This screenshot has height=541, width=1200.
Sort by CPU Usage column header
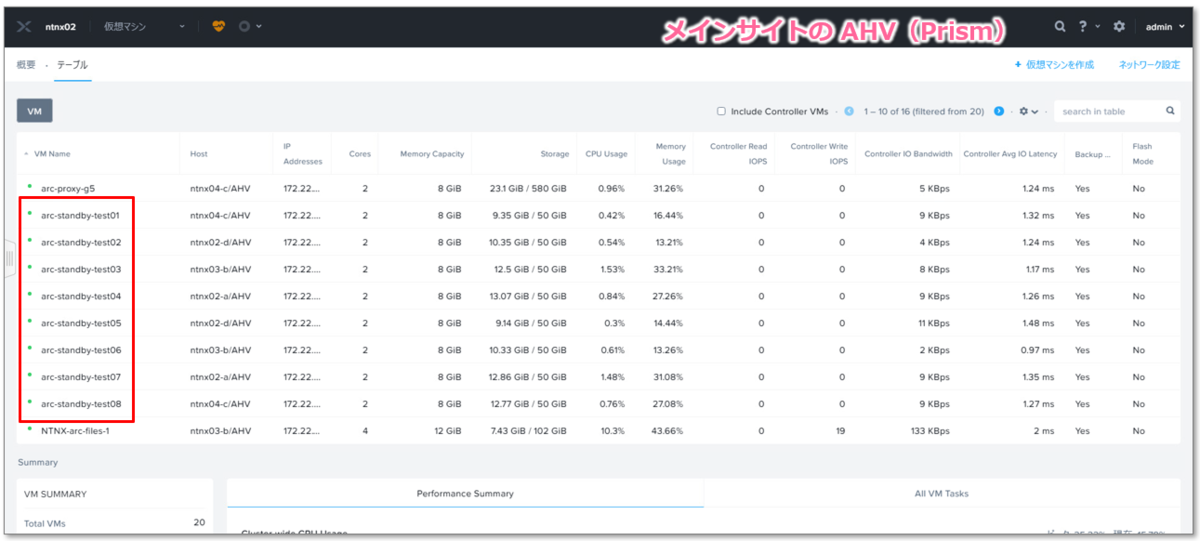[606, 154]
